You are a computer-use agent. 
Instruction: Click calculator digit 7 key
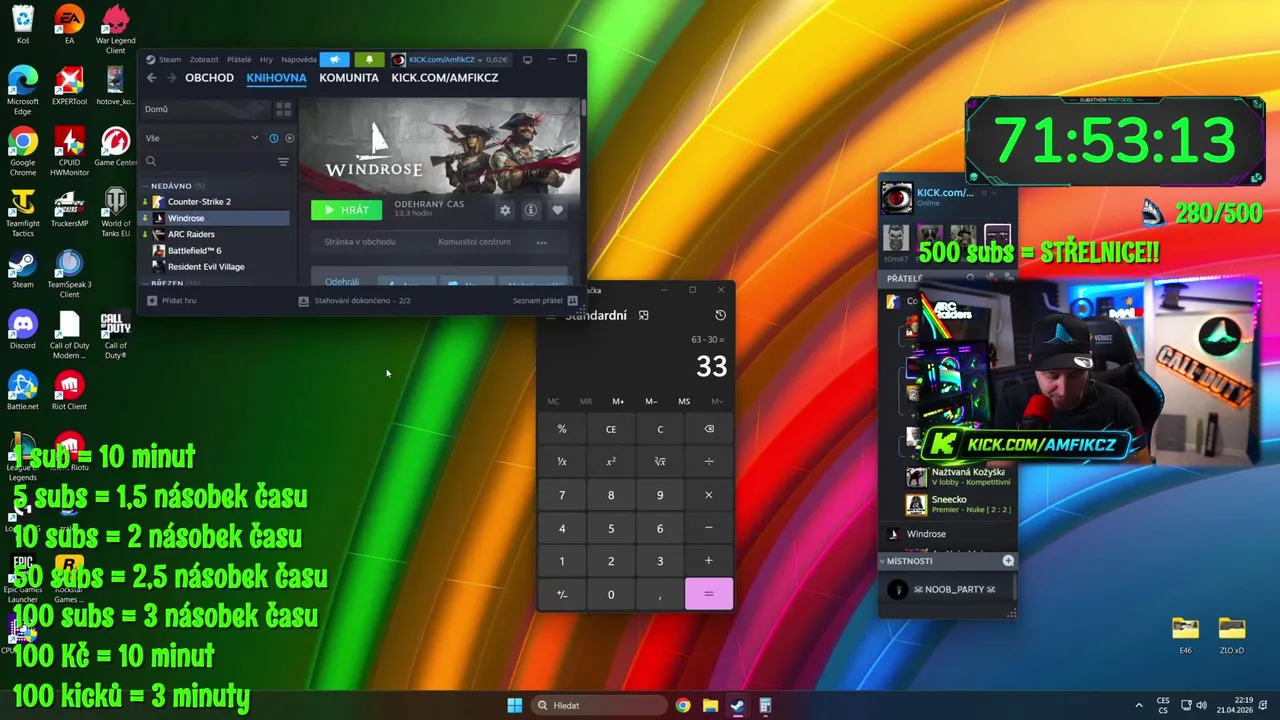point(562,495)
